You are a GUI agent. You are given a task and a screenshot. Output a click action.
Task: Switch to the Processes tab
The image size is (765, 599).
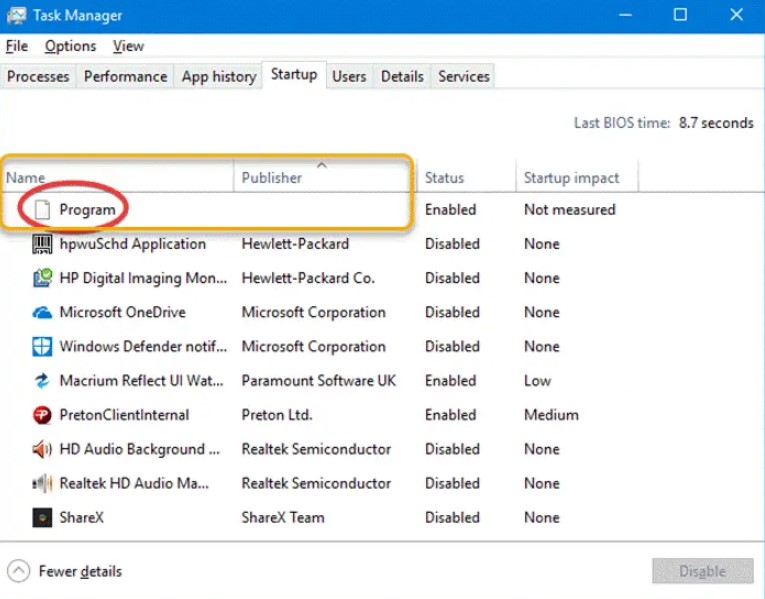pyautogui.click(x=38, y=77)
